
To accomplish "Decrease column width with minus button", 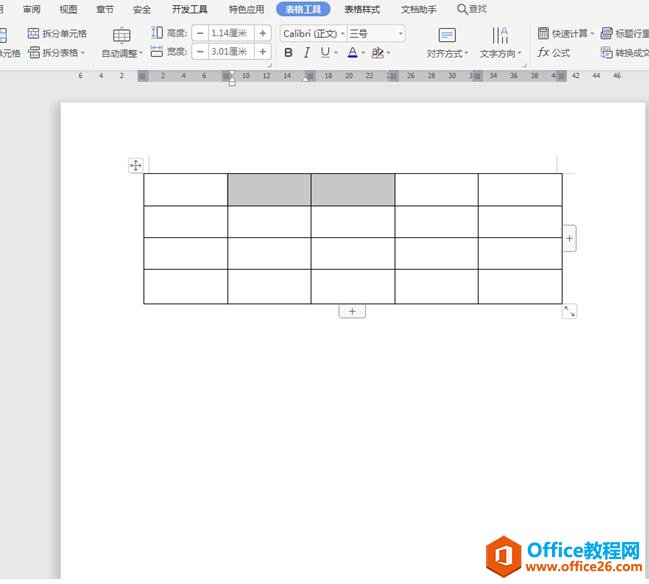I will coord(200,52).
